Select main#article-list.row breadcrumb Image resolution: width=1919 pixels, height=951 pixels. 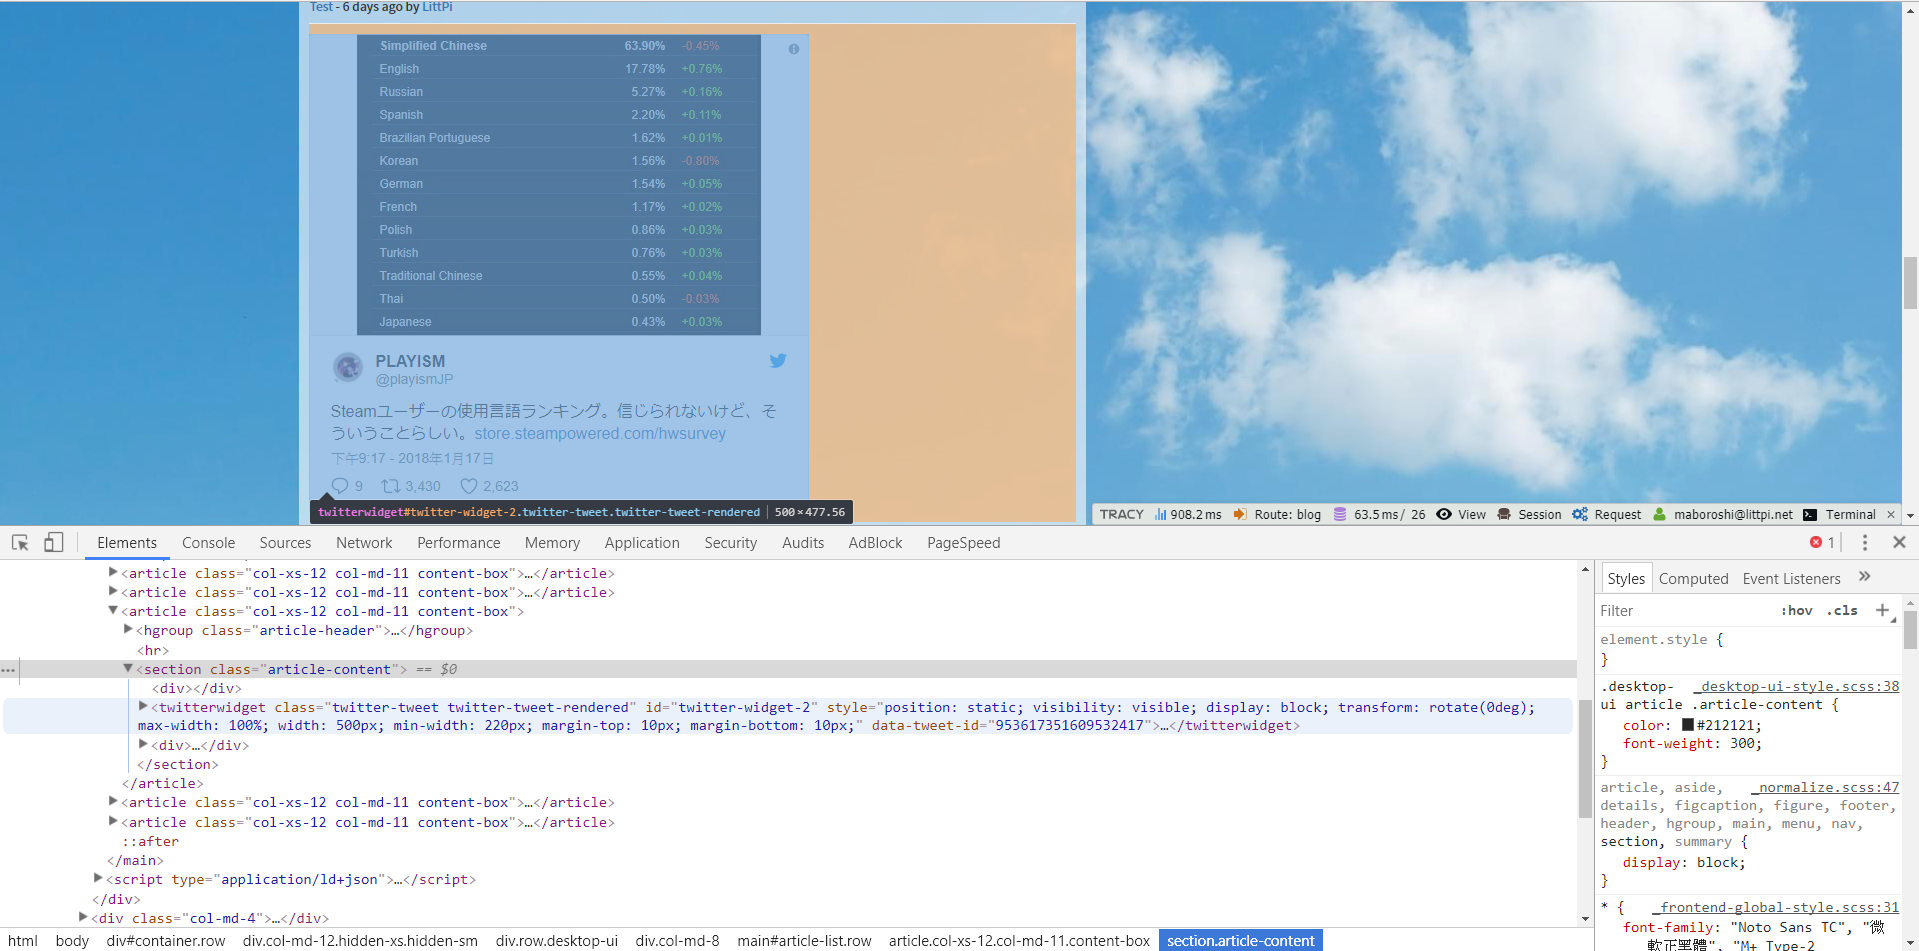(x=804, y=940)
